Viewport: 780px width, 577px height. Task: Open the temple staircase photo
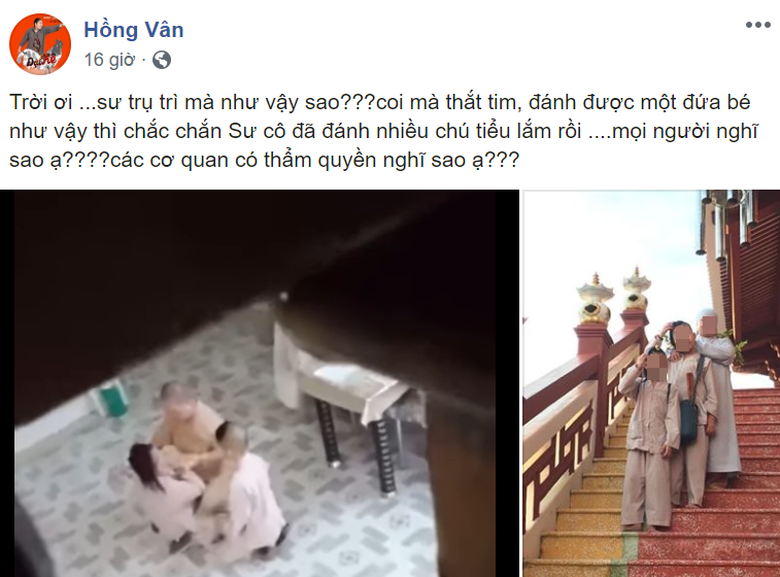point(651,384)
